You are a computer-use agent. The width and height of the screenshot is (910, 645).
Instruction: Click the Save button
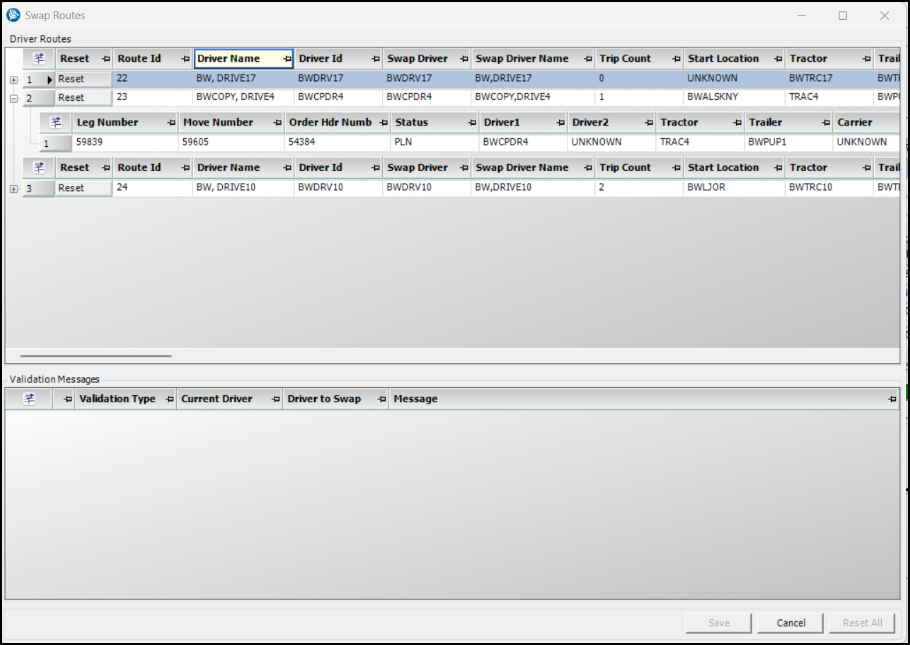click(x=718, y=622)
